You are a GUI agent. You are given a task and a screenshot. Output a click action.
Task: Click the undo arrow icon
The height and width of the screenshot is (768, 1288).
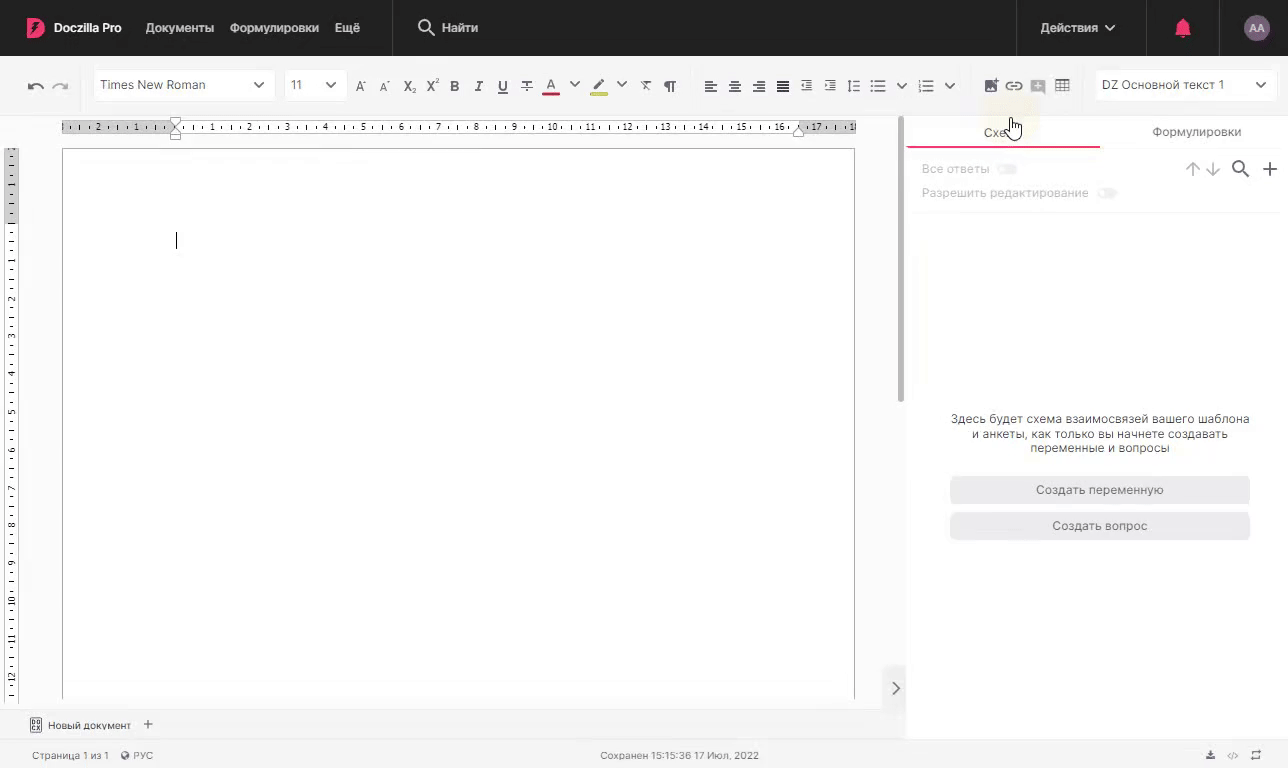tap(36, 86)
